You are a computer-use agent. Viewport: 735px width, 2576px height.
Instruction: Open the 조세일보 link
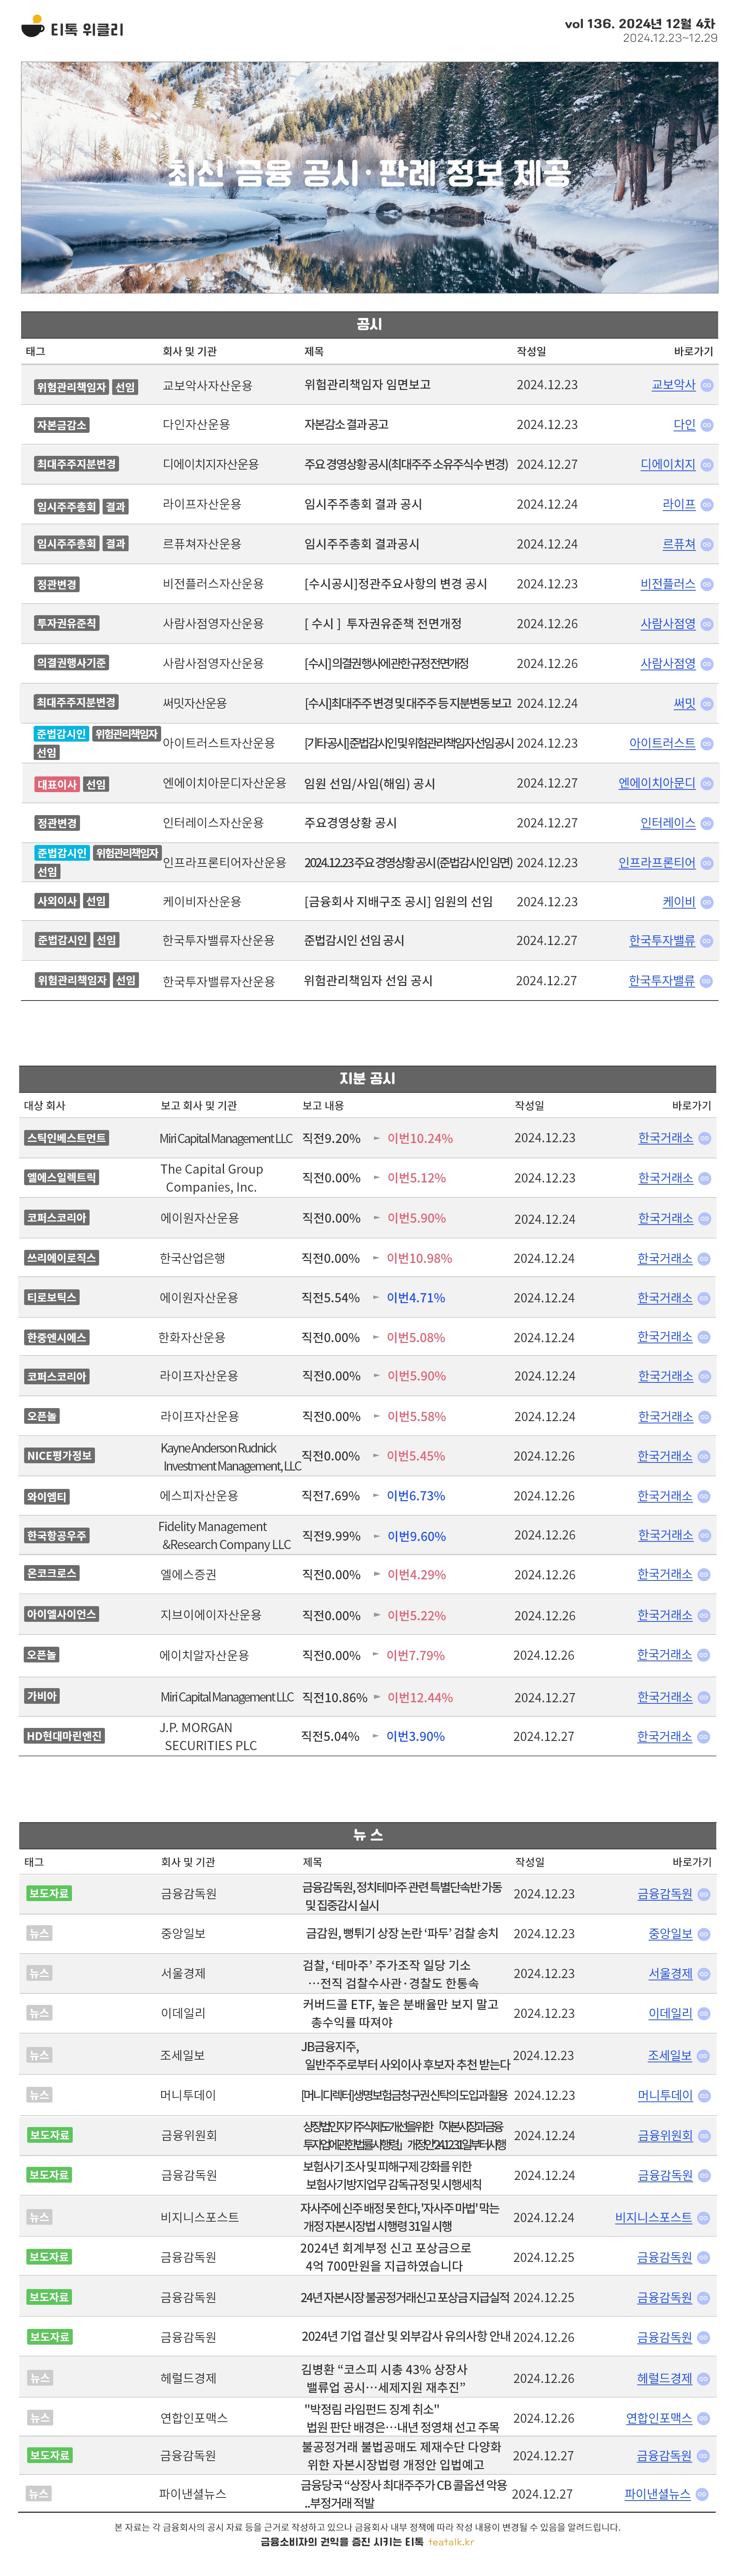point(670,2056)
